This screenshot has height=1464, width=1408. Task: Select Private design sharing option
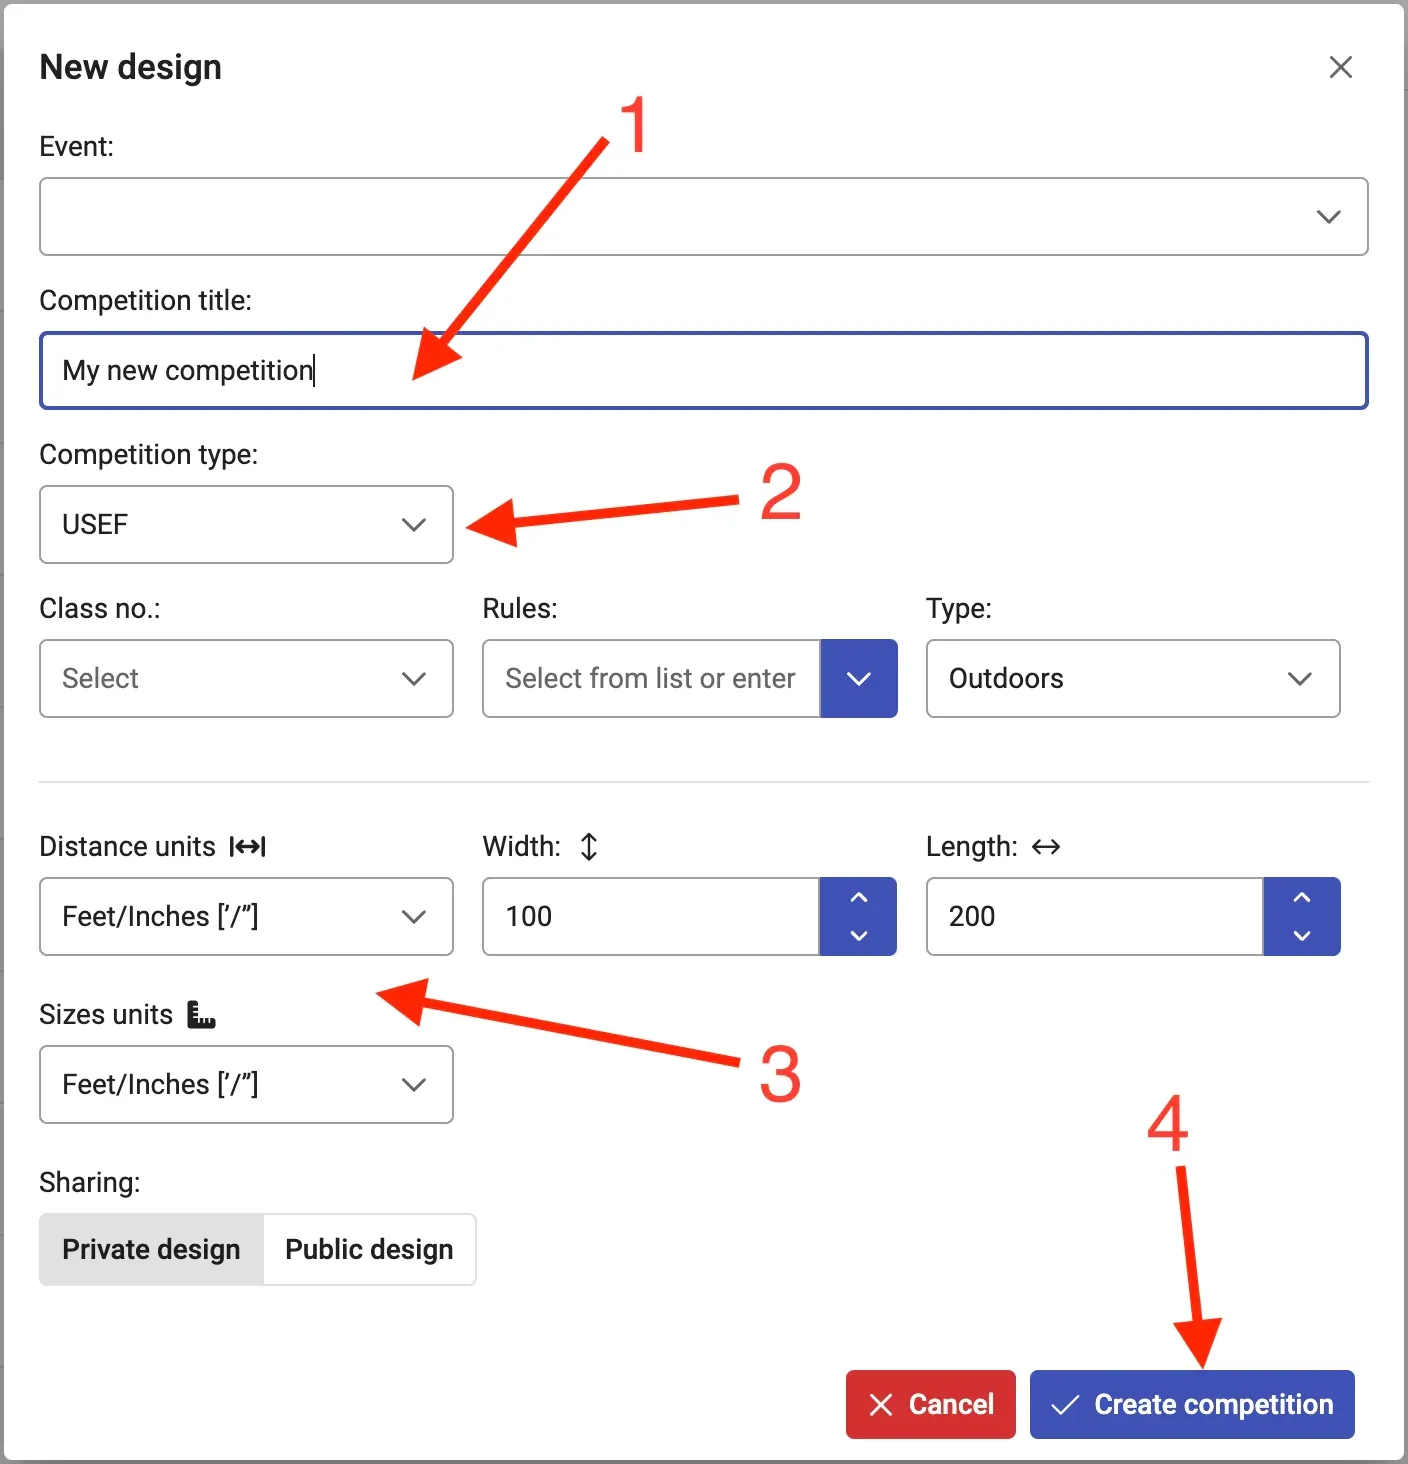point(151,1250)
